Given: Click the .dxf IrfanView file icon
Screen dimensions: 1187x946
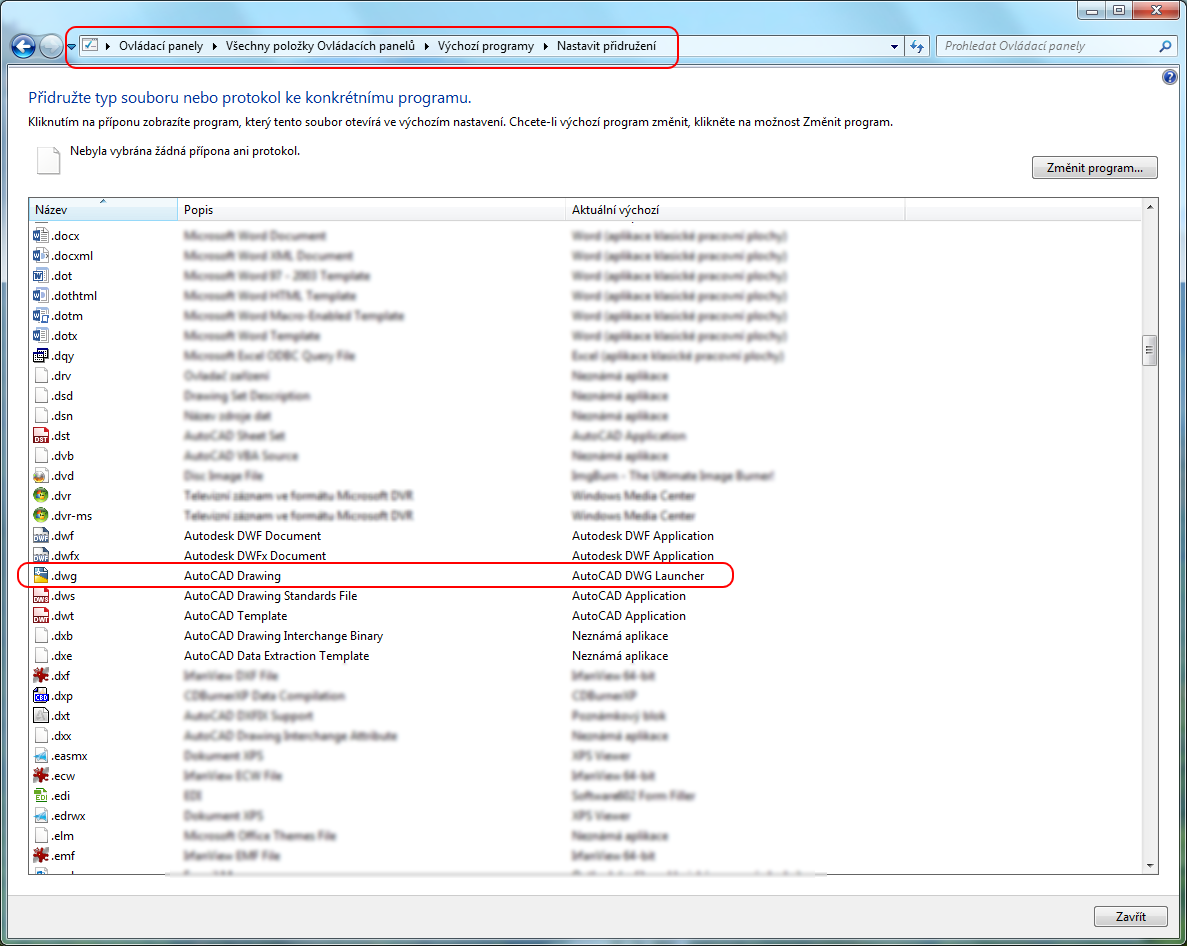Looking at the screenshot, I should click(41, 676).
